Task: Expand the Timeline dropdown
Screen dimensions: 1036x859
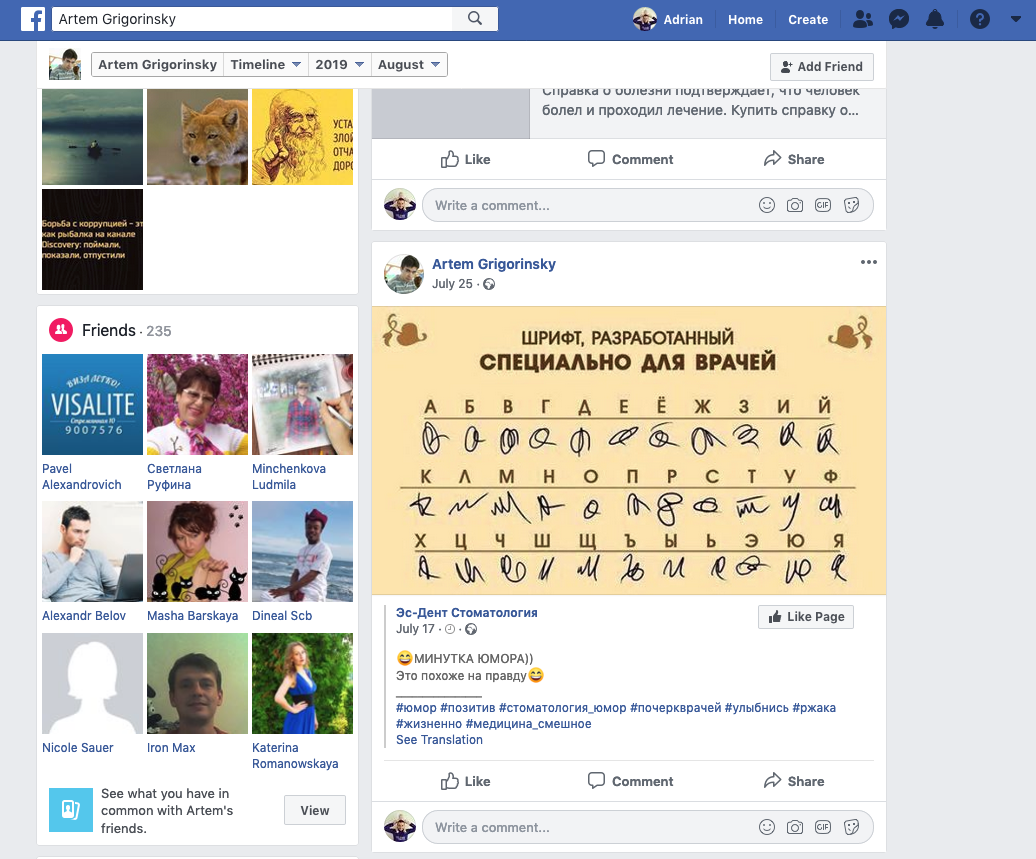Action: pyautogui.click(x=266, y=65)
